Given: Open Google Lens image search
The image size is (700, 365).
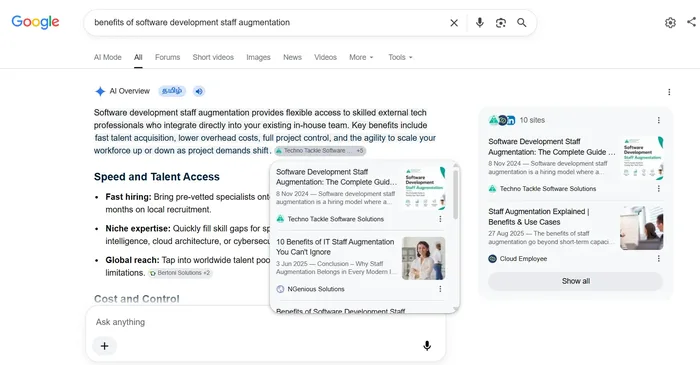Looking at the screenshot, I should pos(500,23).
